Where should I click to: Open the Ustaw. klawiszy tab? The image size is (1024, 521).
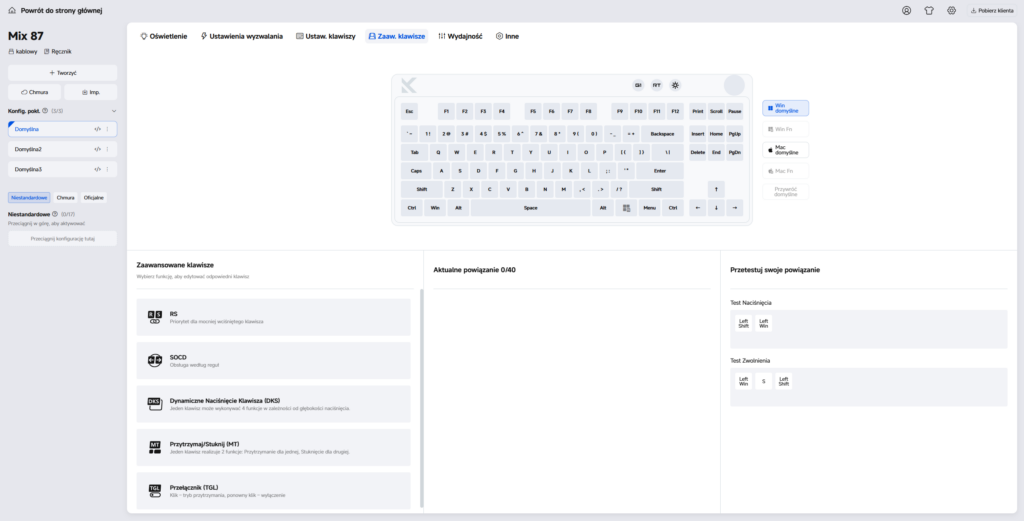(326, 37)
